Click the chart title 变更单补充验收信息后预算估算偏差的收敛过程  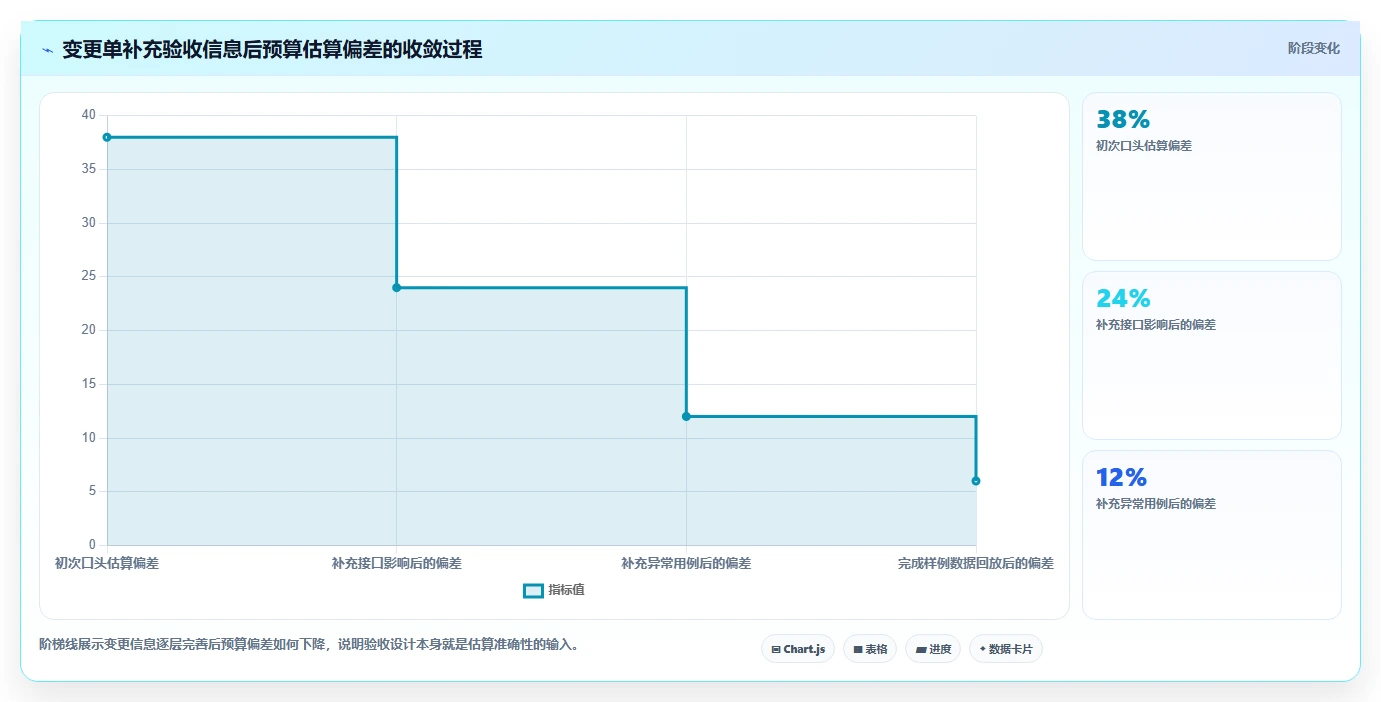[272, 49]
